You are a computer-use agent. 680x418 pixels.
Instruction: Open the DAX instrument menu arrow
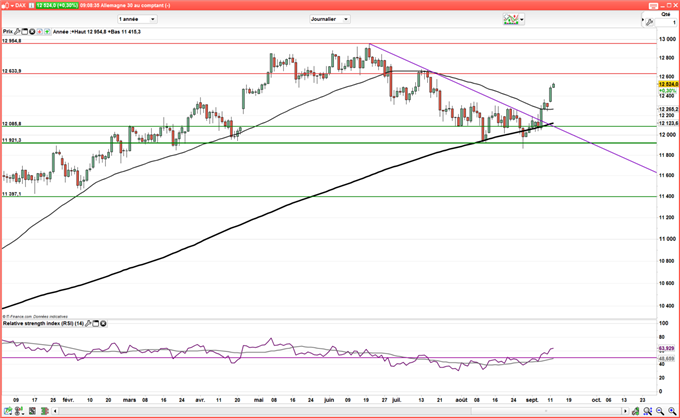(12, 6)
